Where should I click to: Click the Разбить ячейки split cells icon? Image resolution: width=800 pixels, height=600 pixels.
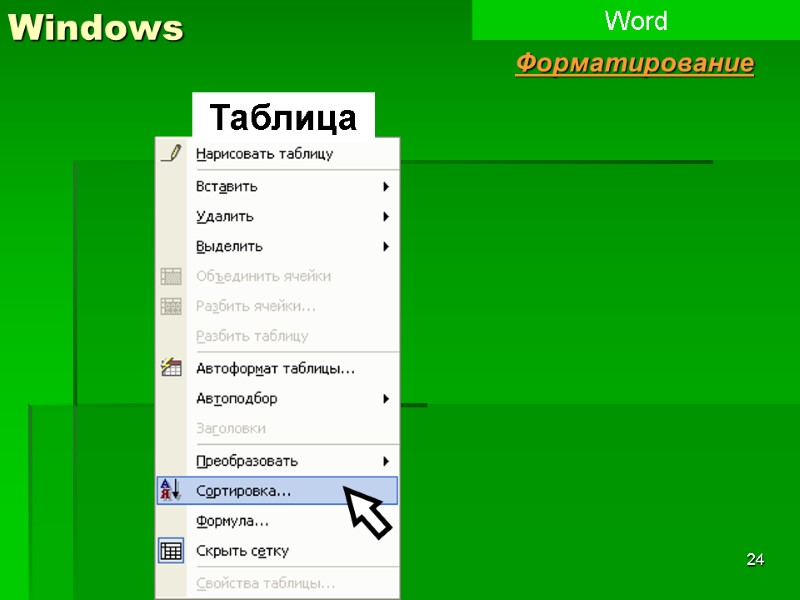pyautogui.click(x=171, y=306)
